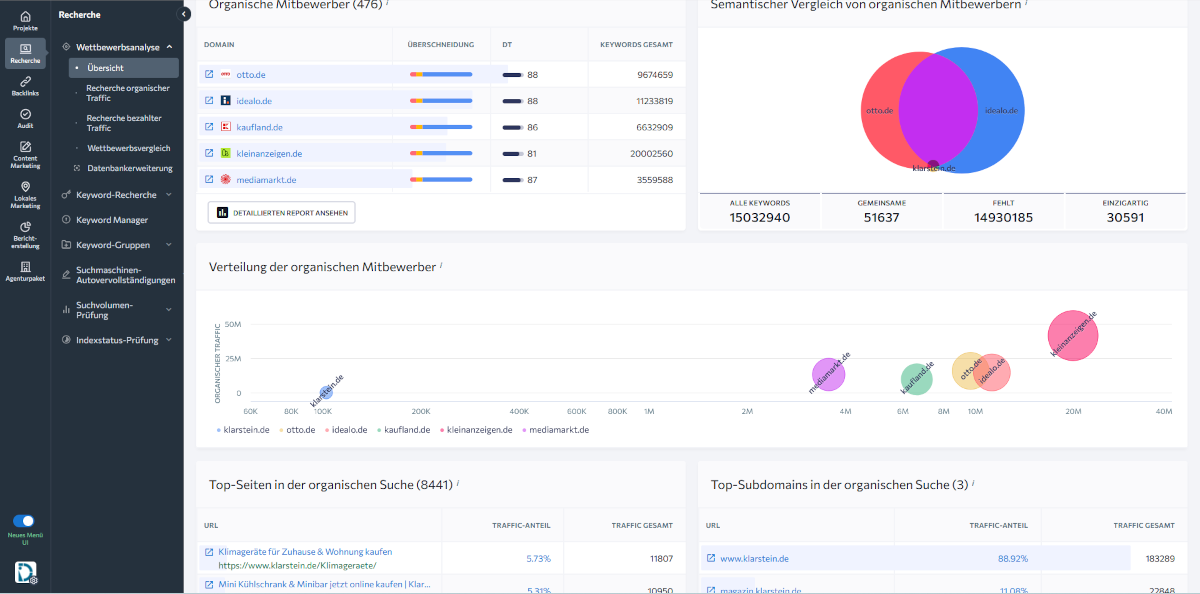Open mediamarkt.de external link icon
The image size is (1200, 594).
(209, 179)
